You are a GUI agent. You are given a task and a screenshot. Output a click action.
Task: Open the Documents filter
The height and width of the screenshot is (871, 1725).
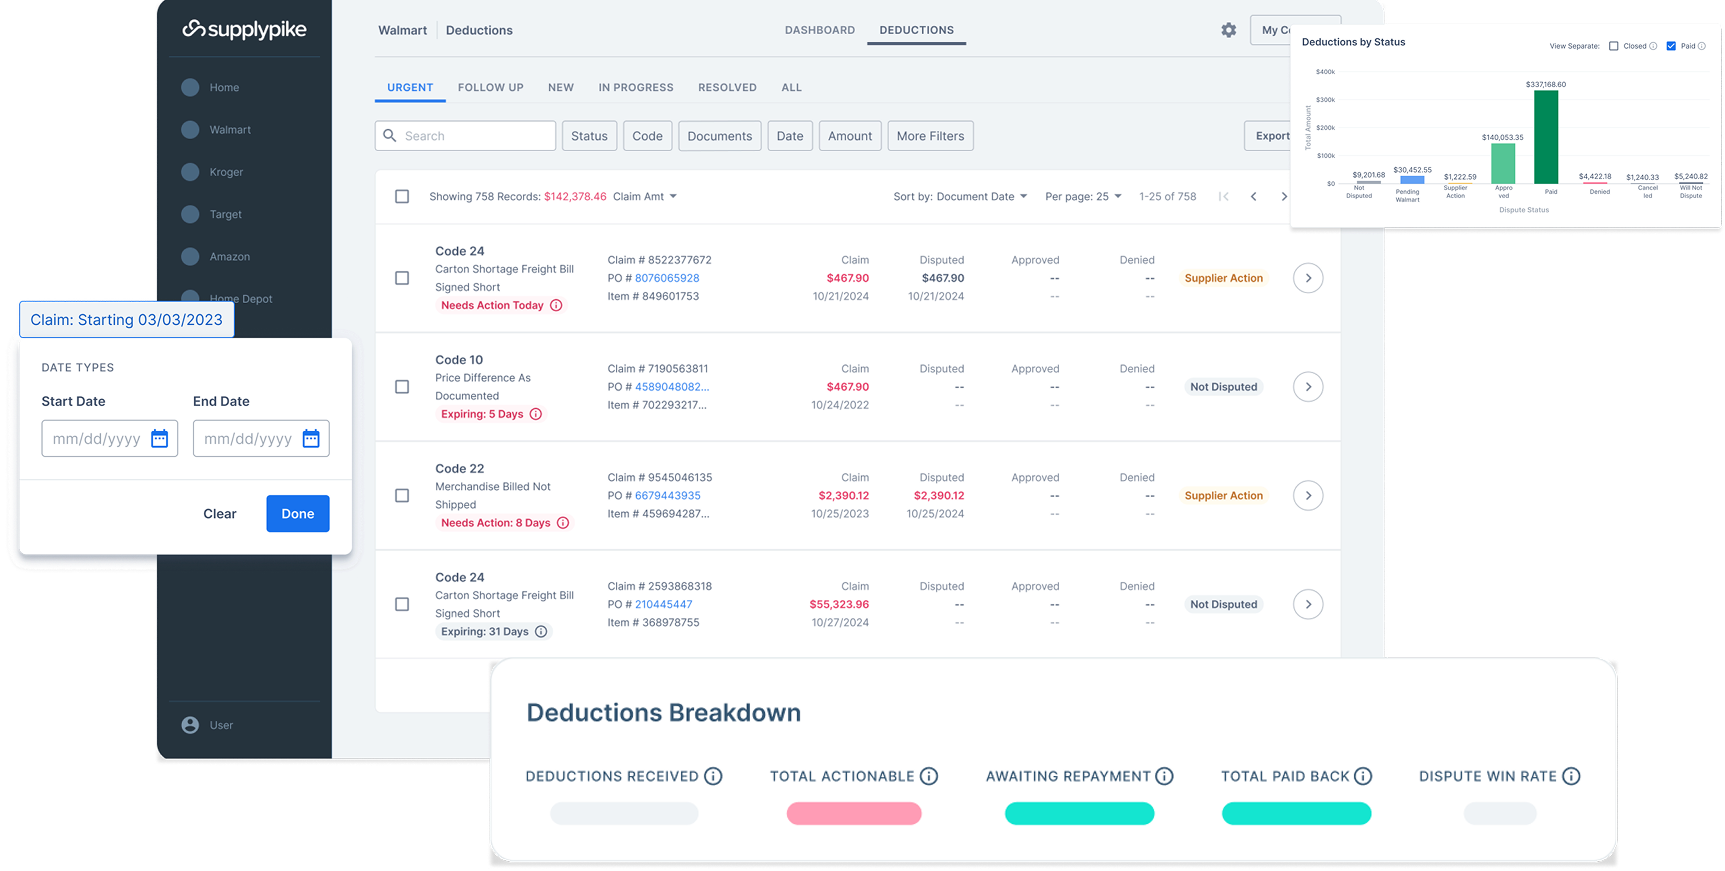point(720,136)
